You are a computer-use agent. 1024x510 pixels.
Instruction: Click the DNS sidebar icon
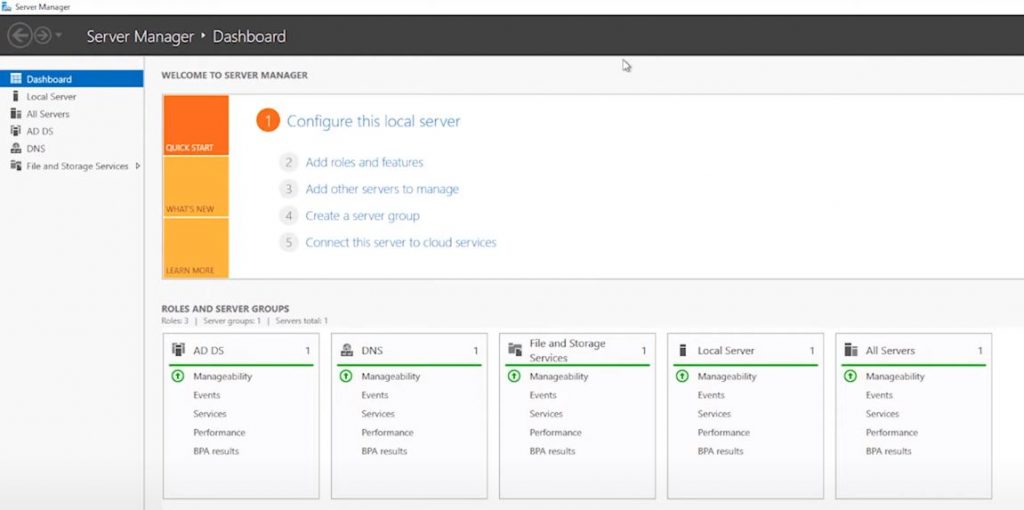(x=16, y=148)
